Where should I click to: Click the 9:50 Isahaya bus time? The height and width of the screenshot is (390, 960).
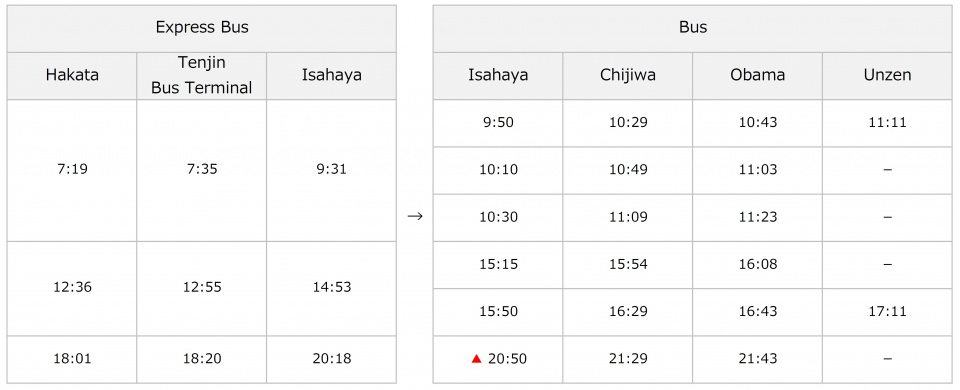pos(498,122)
